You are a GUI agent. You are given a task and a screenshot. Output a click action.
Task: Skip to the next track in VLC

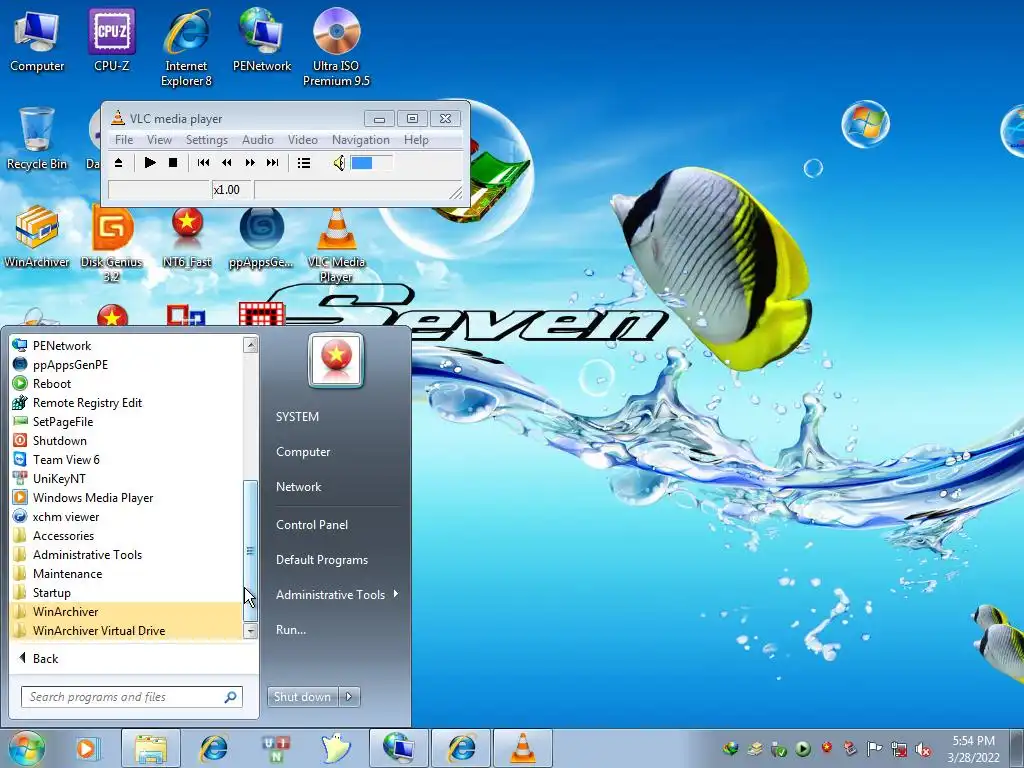pyautogui.click(x=273, y=163)
